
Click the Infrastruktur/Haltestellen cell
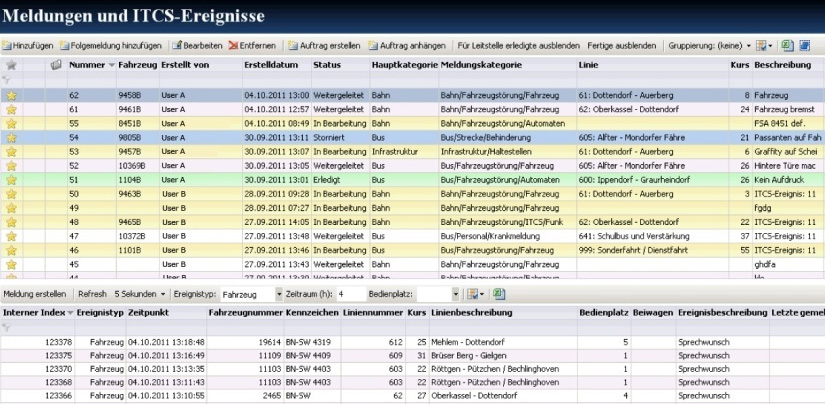pyautogui.click(x=508, y=152)
